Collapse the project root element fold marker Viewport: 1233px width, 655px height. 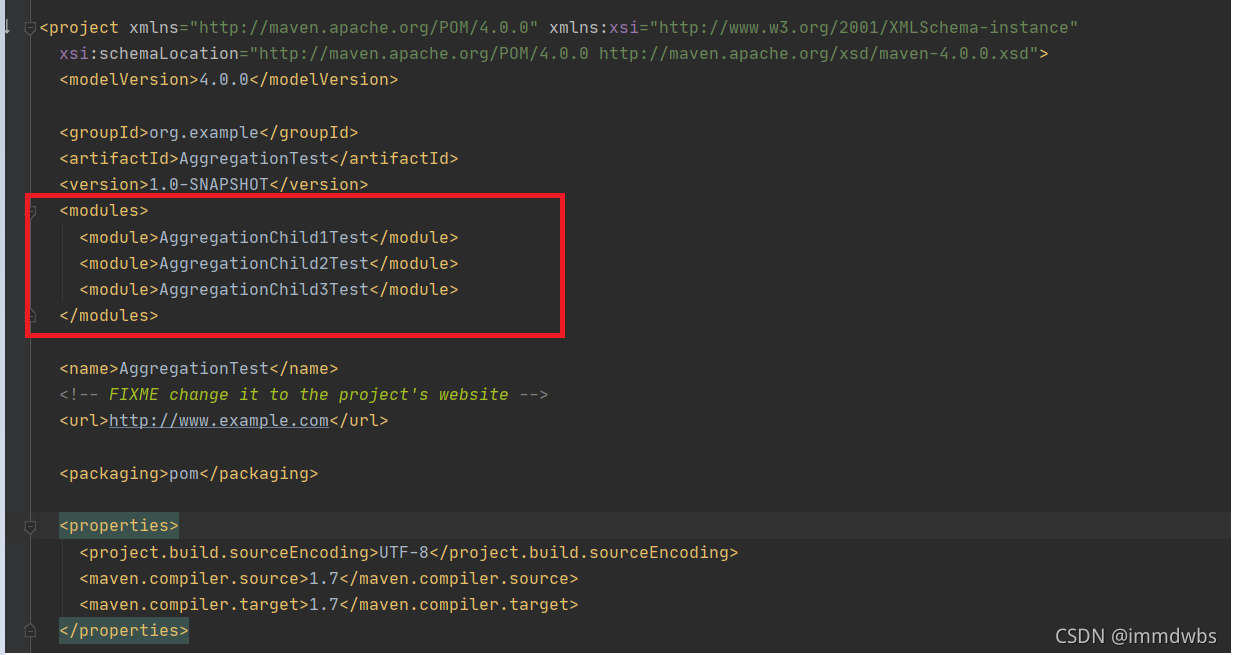31,28
